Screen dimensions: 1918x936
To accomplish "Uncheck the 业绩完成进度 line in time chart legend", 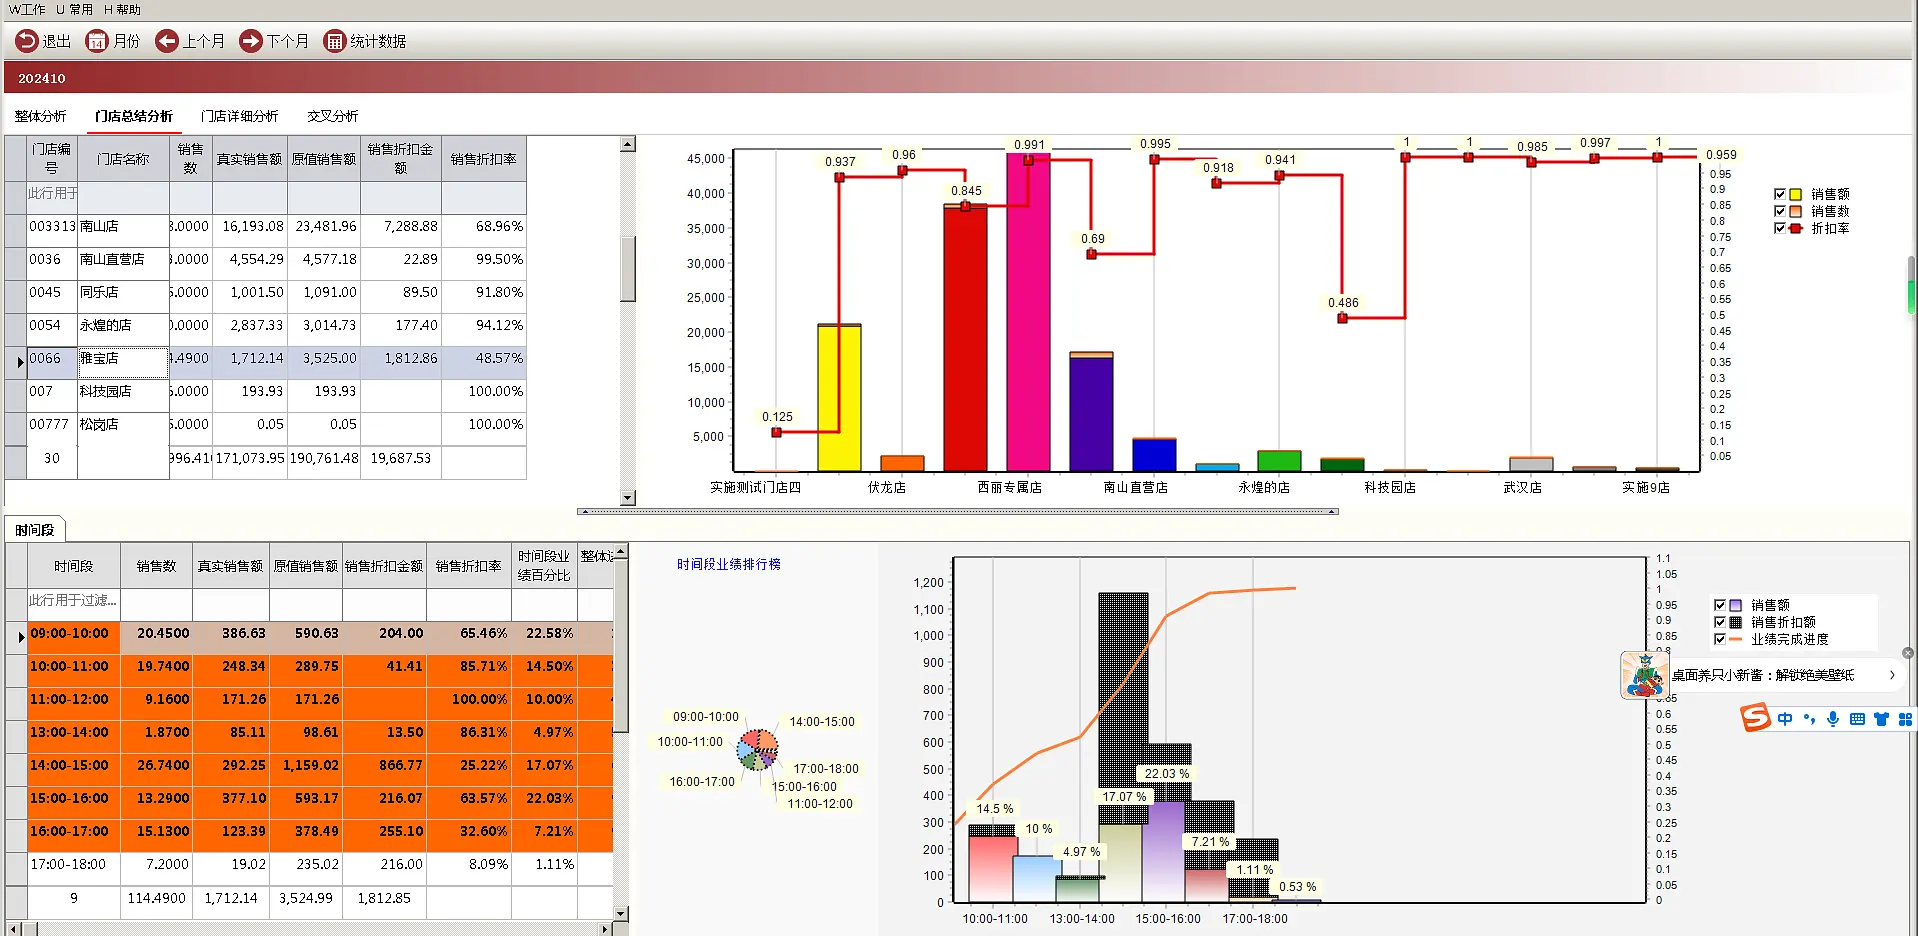I will click(x=1720, y=639).
